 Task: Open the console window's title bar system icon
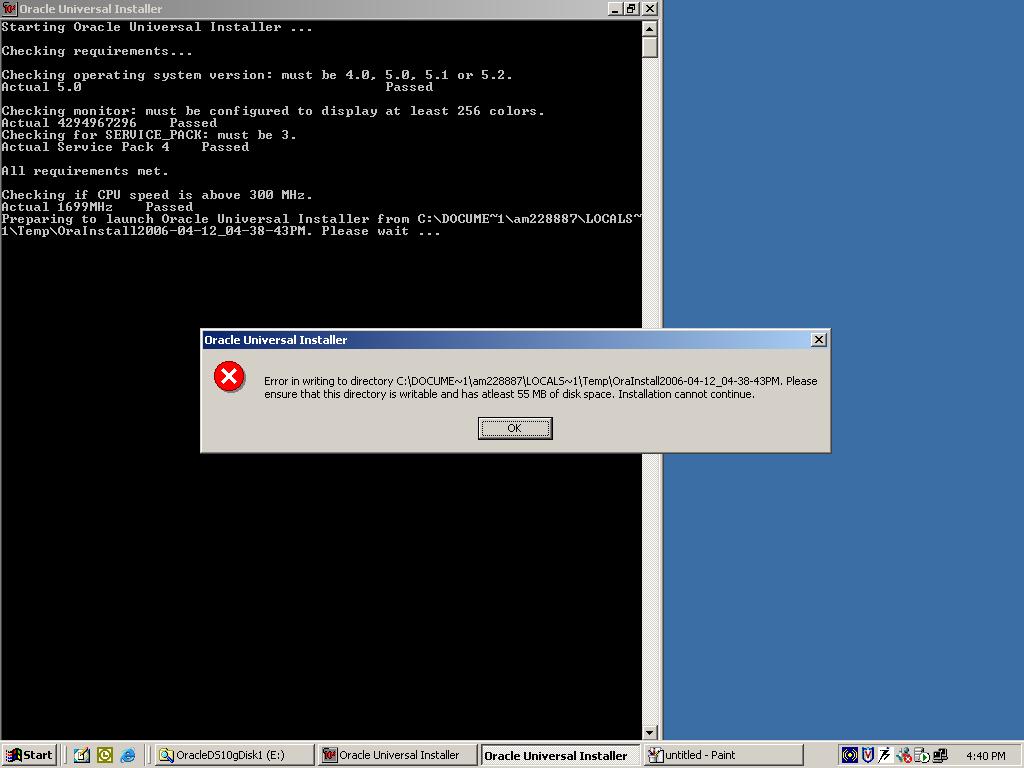click(x=9, y=8)
